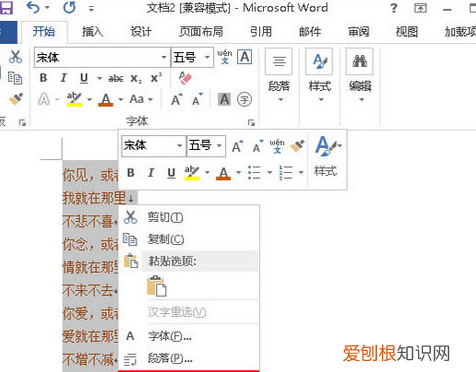Click Format Painter in mini toolbar
This screenshot has height=372, width=476.
297,146
